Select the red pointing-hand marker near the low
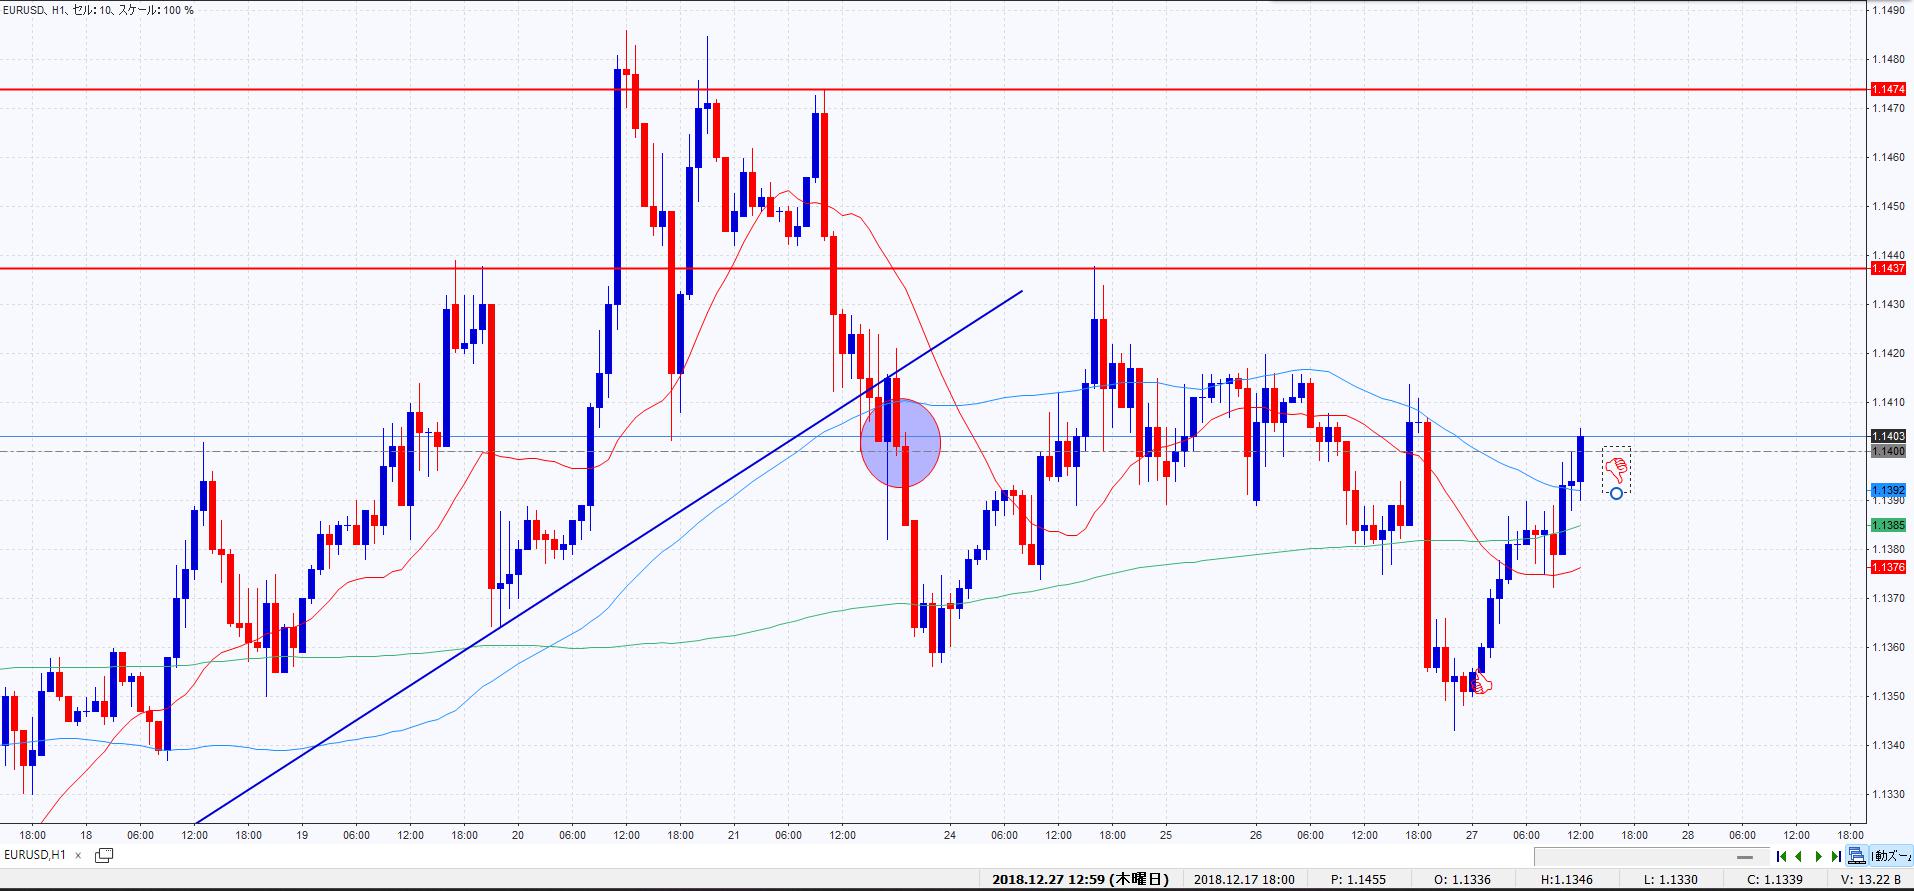The height and width of the screenshot is (891, 1914). (1481, 684)
